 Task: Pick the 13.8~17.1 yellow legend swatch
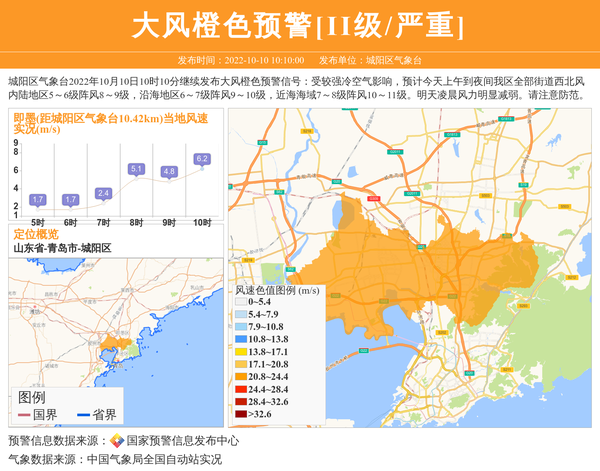tap(240, 353)
